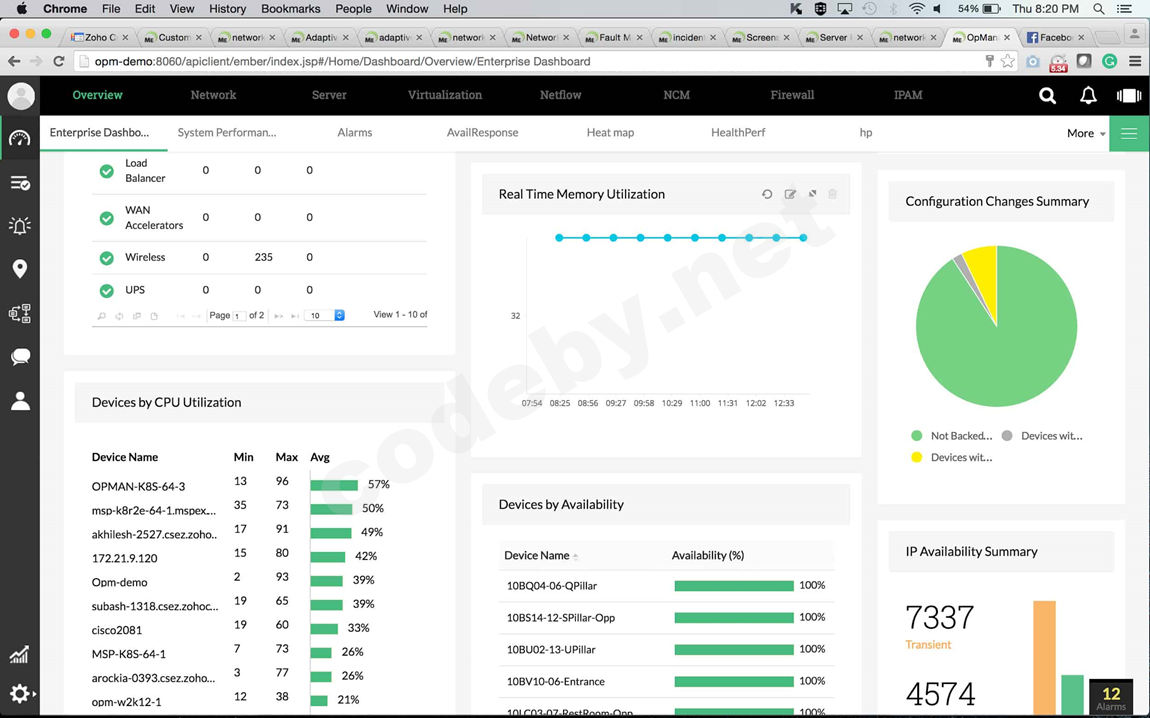Image resolution: width=1150 pixels, height=718 pixels.
Task: Open the Firewall top tab
Action: [792, 95]
